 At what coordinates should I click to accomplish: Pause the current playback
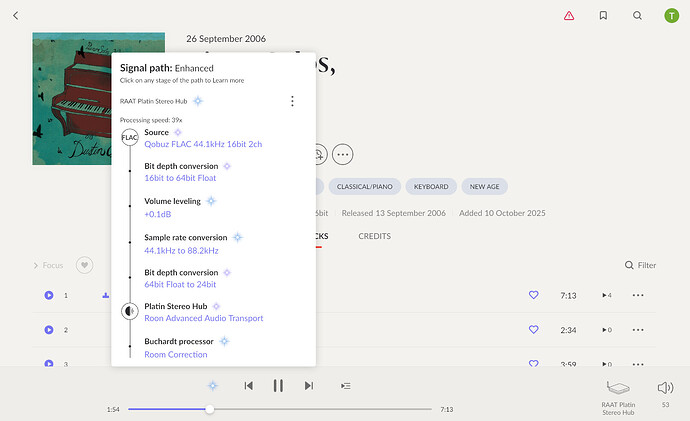click(278, 385)
